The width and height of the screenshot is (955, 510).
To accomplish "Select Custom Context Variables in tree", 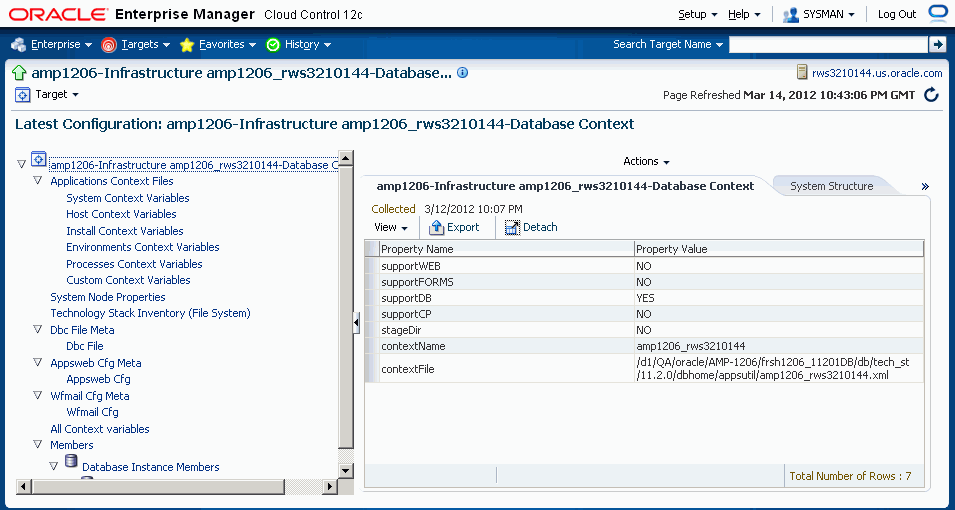I will 128,280.
